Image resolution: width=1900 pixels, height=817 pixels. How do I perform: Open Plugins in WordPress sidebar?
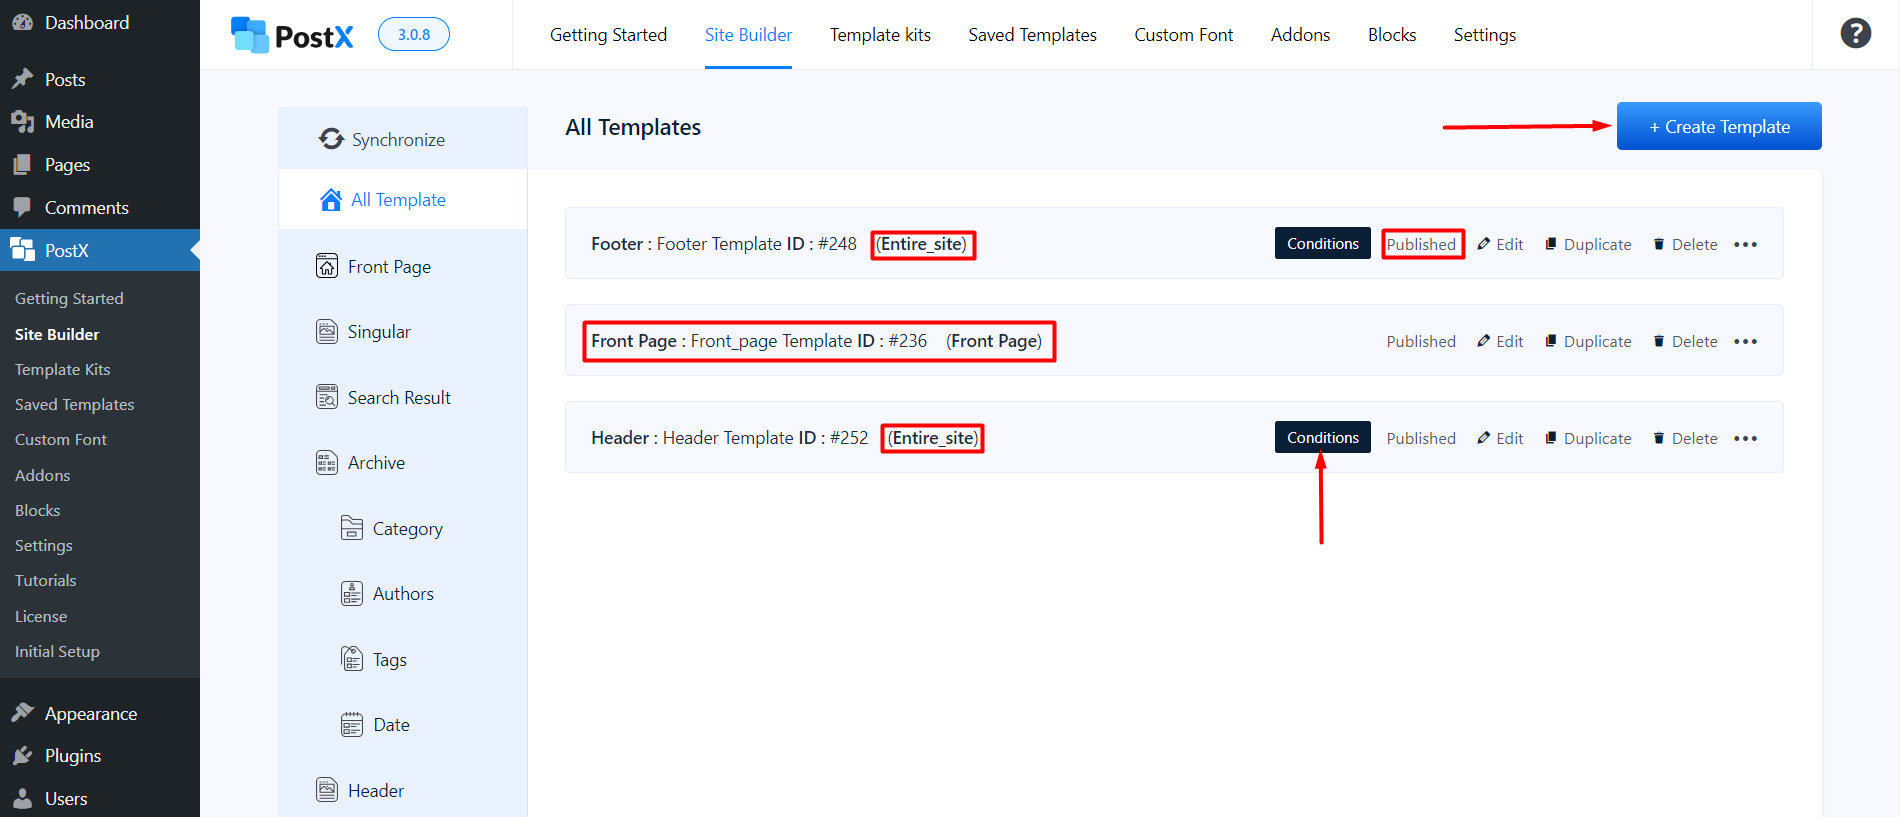[72, 756]
